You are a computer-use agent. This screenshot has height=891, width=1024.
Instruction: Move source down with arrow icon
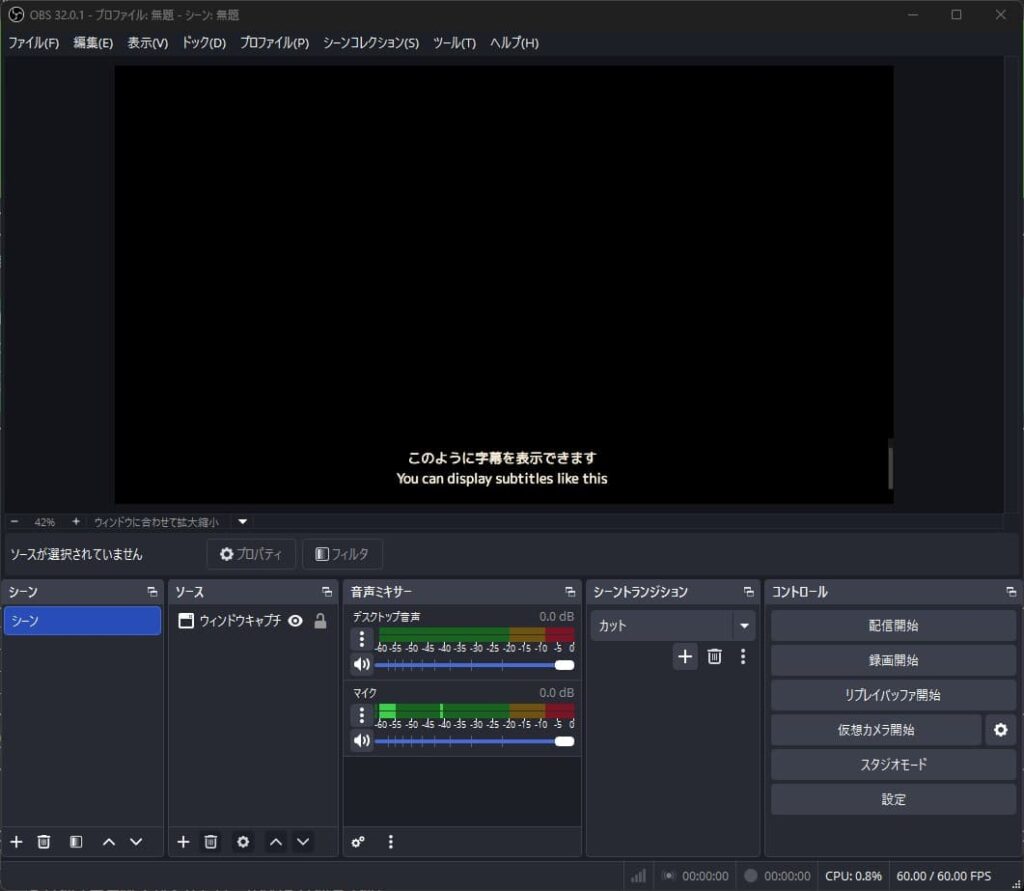tap(302, 842)
